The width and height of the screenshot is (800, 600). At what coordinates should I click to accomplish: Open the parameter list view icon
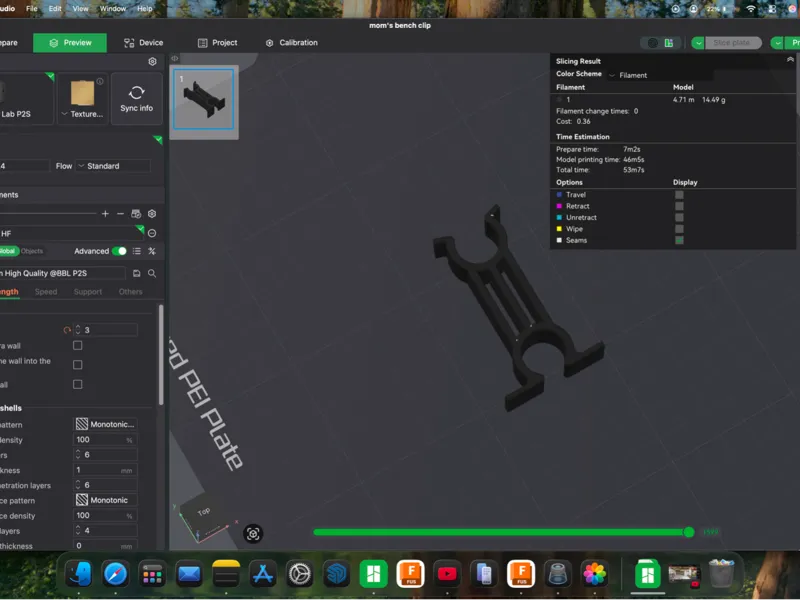coord(137,251)
